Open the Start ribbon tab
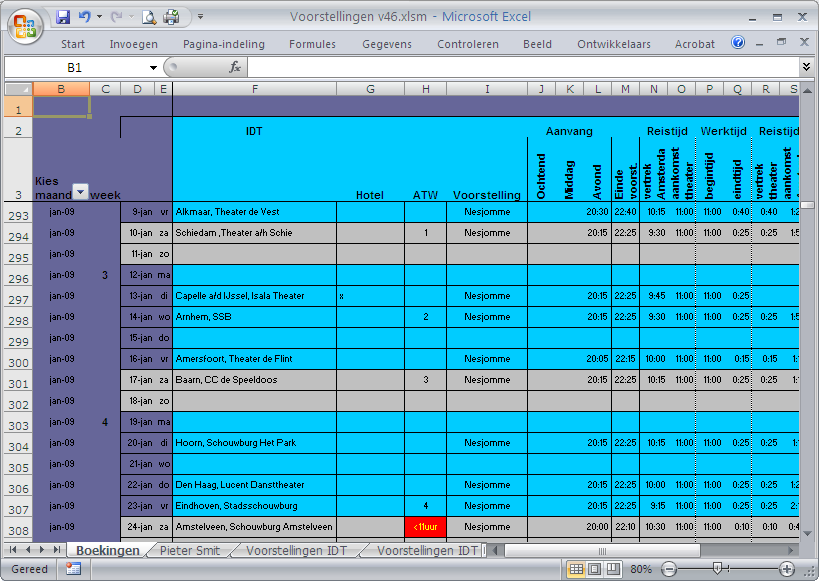The image size is (819, 581). pos(73,44)
